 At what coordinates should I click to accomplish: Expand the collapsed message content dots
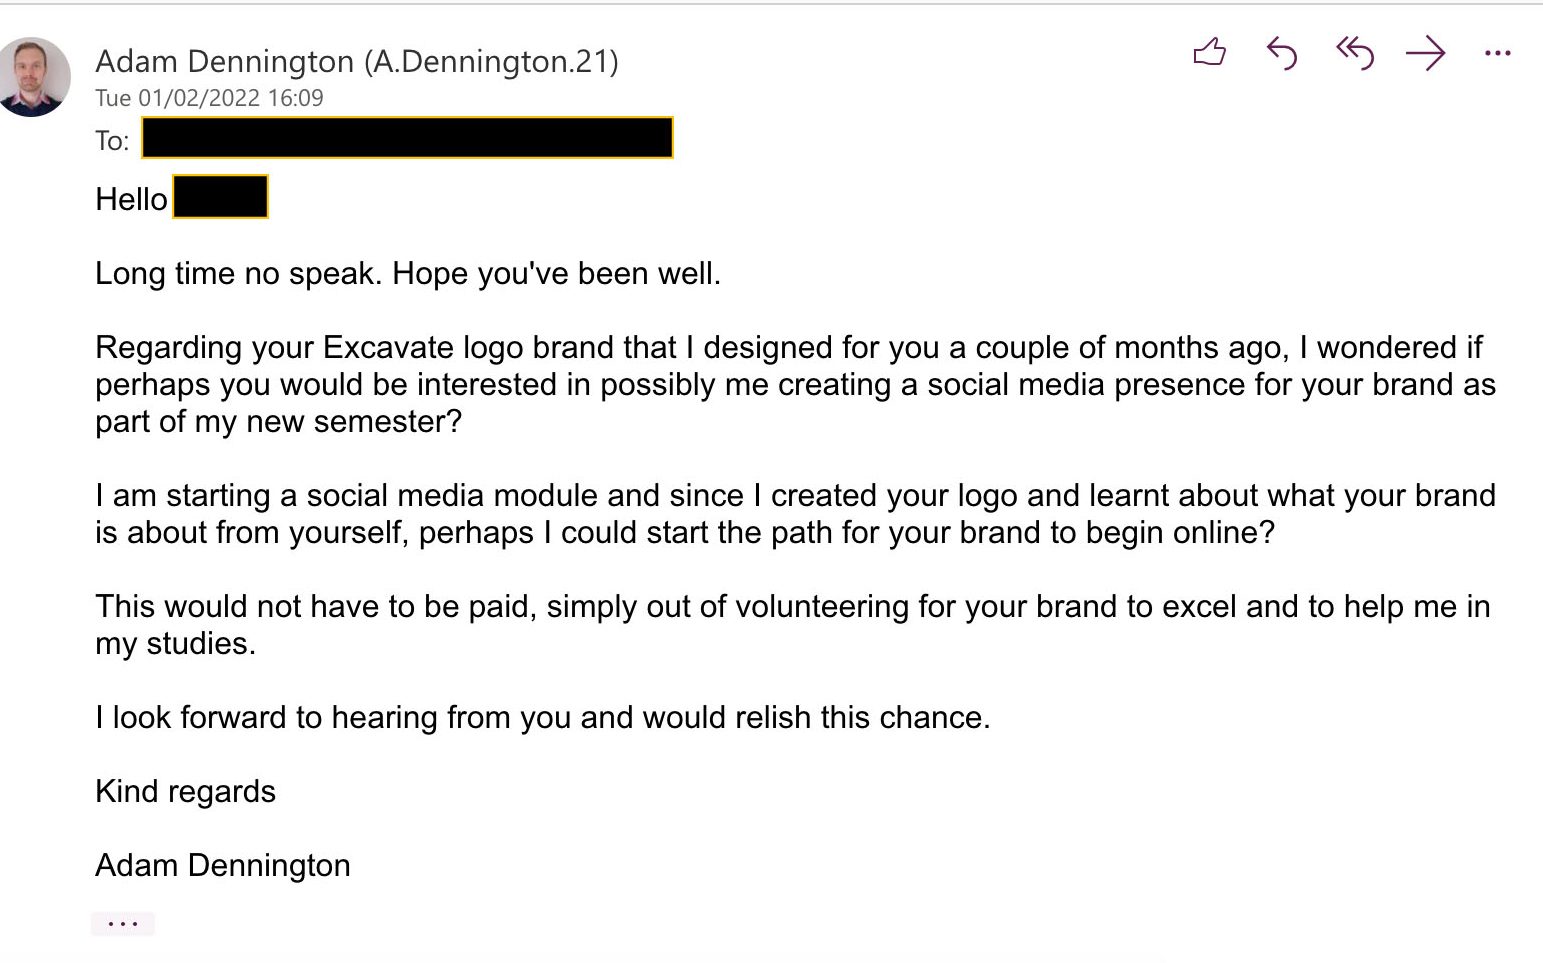[x=122, y=923]
